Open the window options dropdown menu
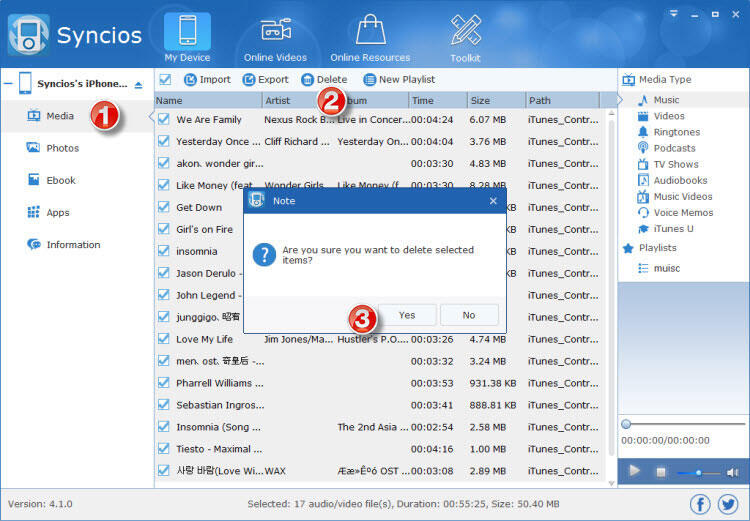This screenshot has height=521, width=750. point(673,14)
